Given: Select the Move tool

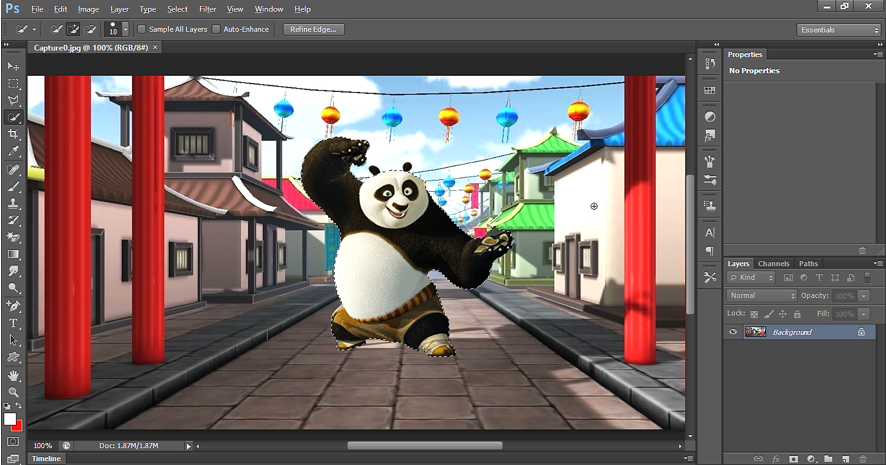Looking at the screenshot, I should pos(13,66).
